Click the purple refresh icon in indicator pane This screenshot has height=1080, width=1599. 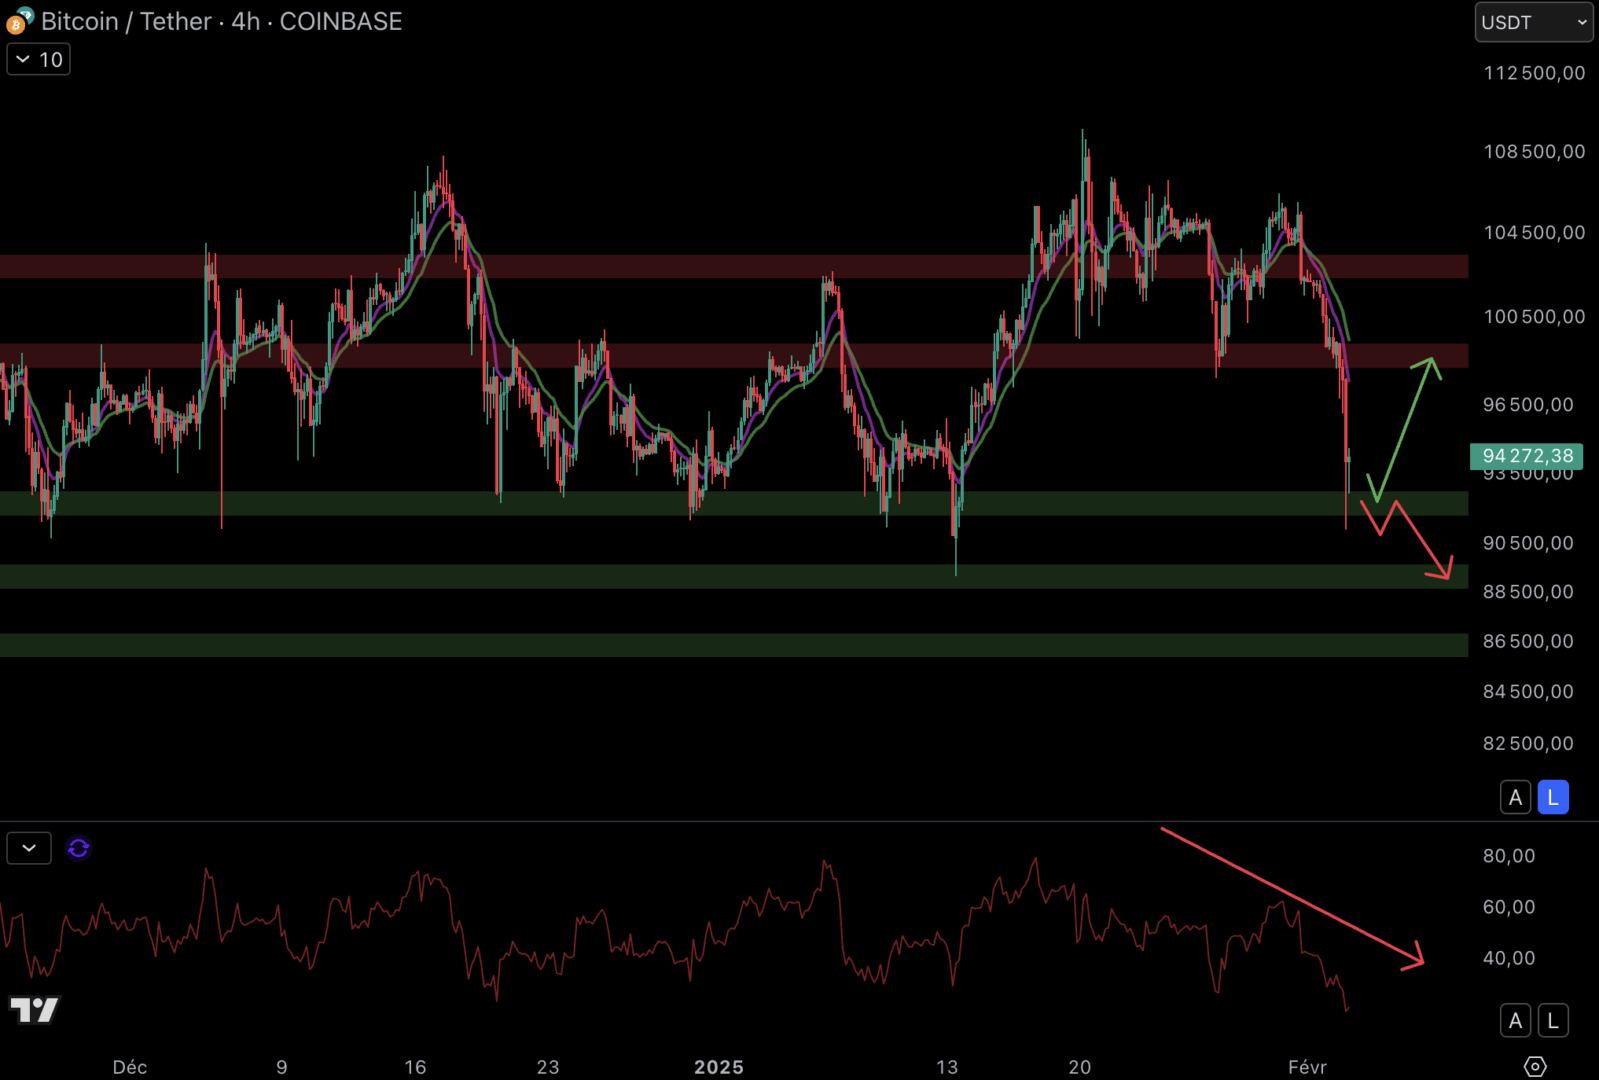pos(78,849)
